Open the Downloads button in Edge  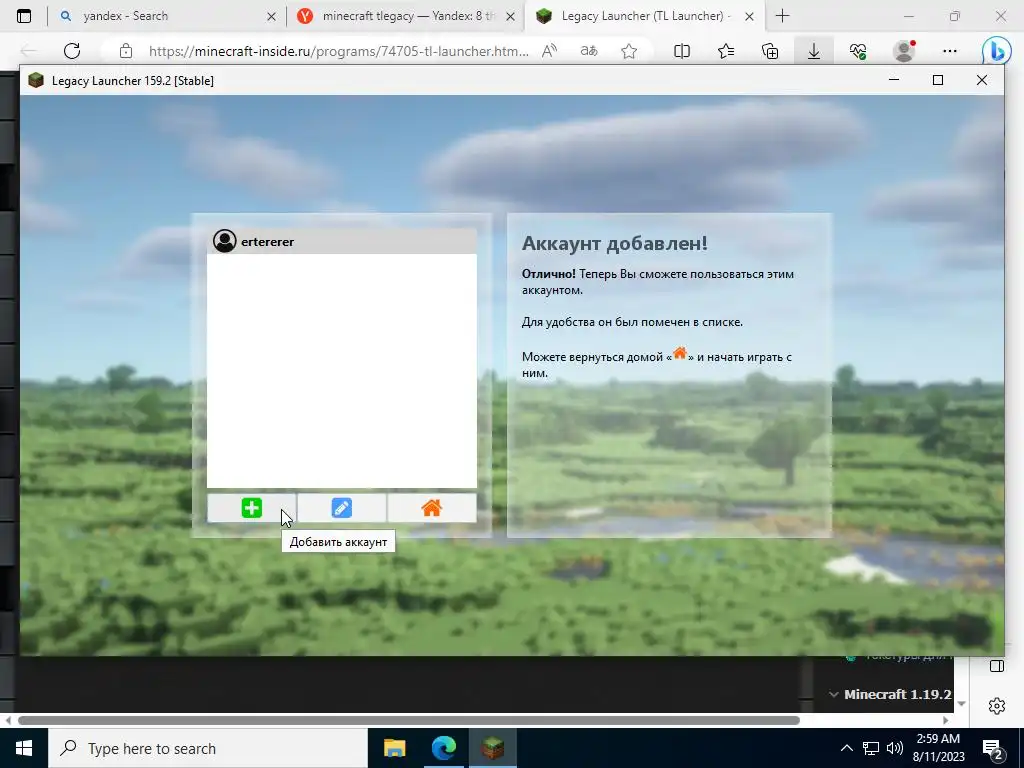814,51
